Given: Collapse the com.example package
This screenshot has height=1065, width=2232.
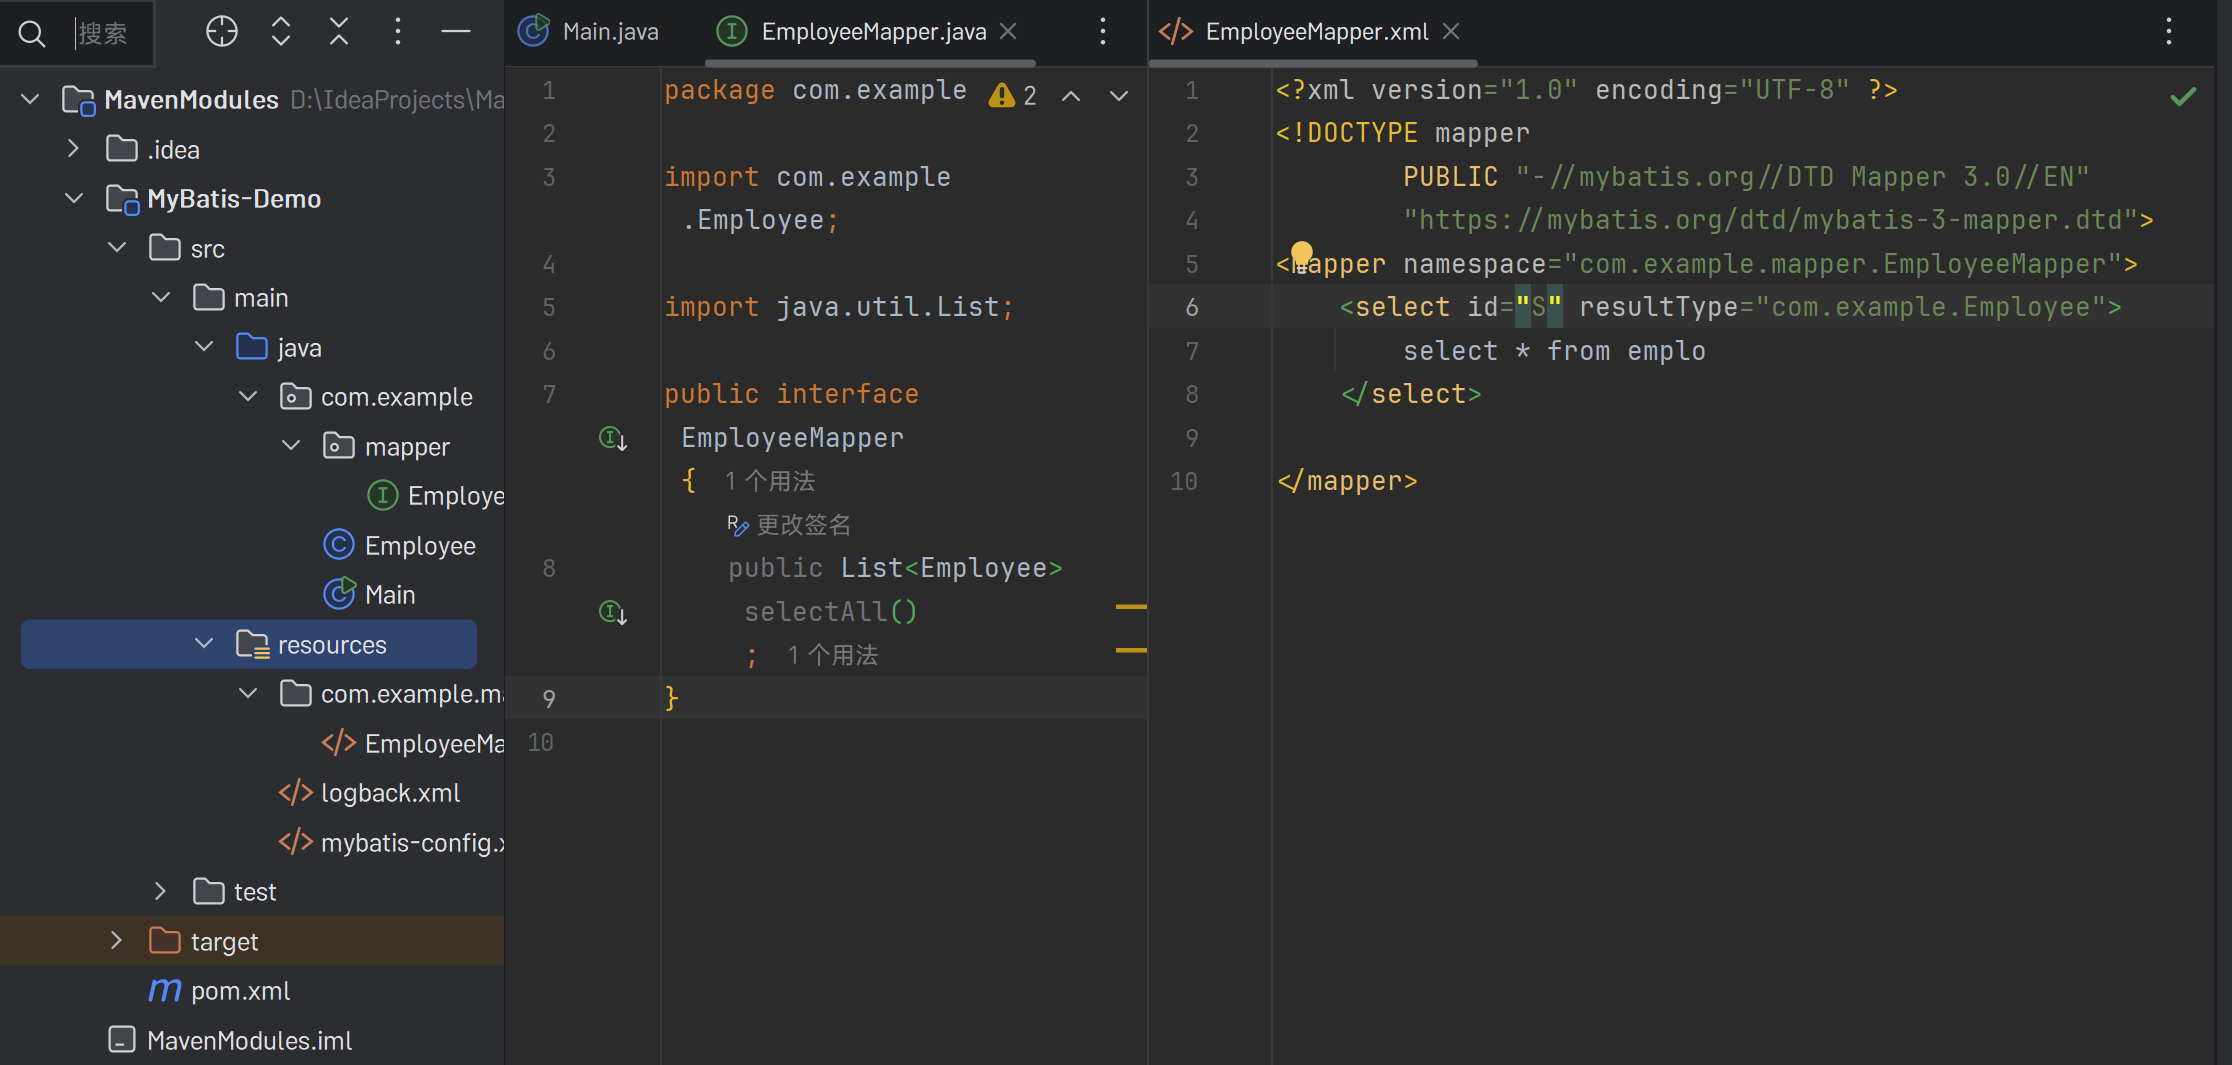Looking at the screenshot, I should pyautogui.click(x=248, y=396).
